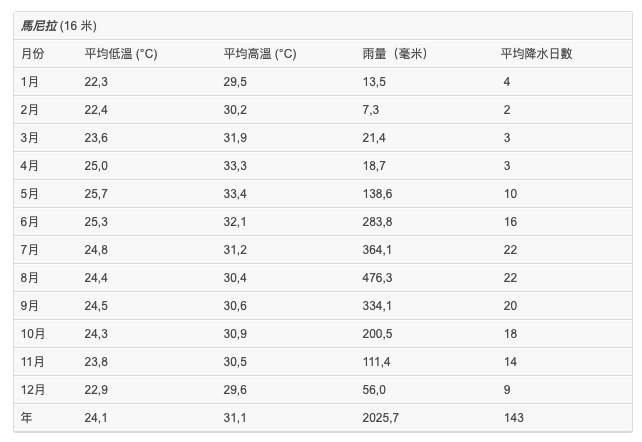Click the 馬尼拉 table title
This screenshot has height=442, width=642.
[x=40, y=25]
